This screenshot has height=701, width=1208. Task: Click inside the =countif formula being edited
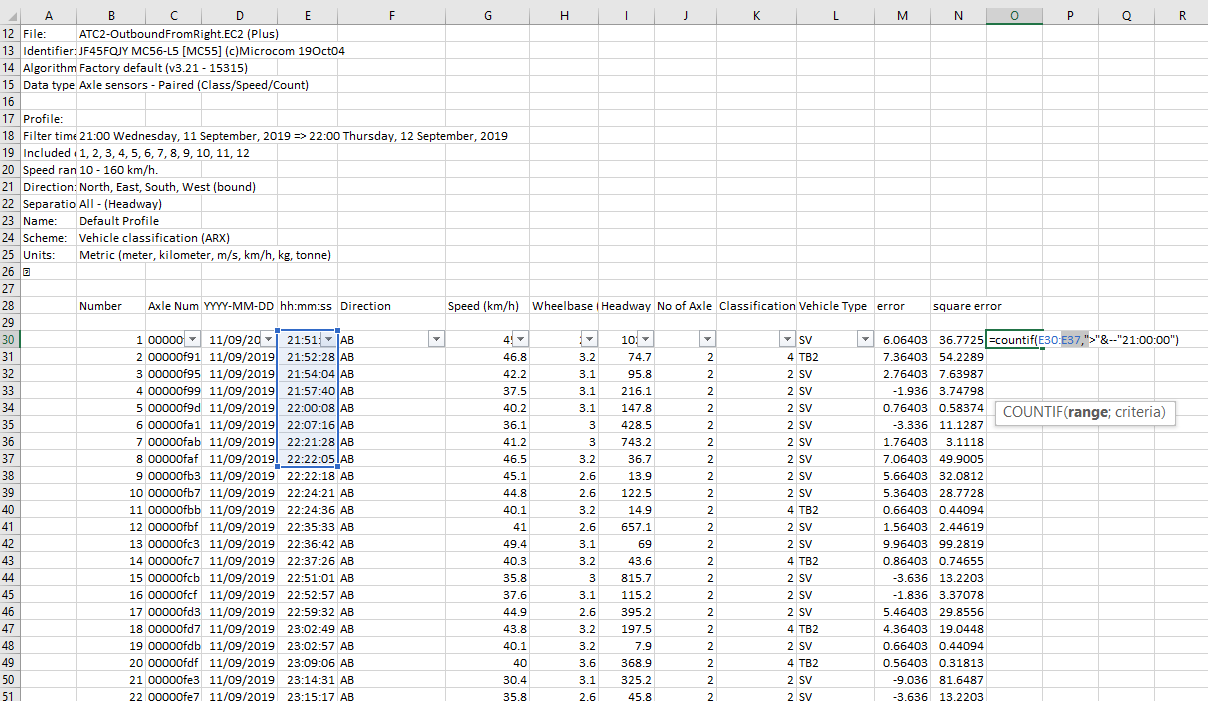click(x=1084, y=340)
